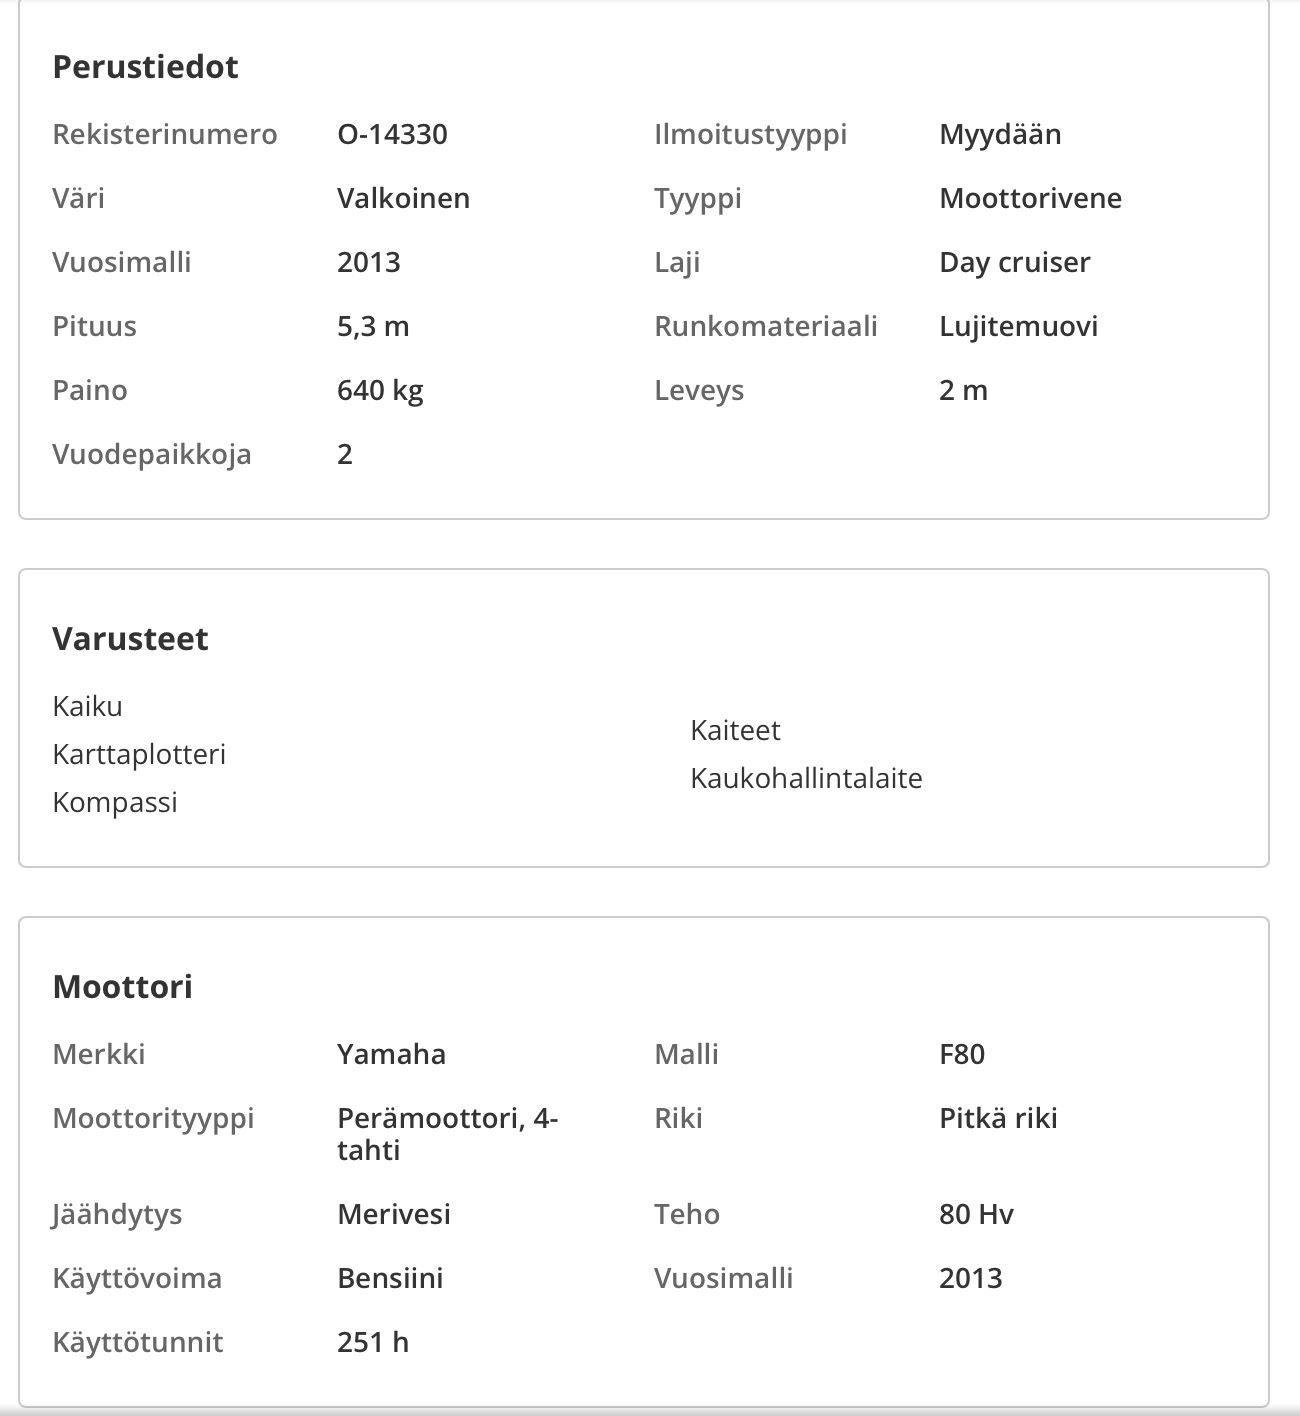1300x1416 pixels.
Task: Click the Day cruiser type value
Action: pos(1015,262)
